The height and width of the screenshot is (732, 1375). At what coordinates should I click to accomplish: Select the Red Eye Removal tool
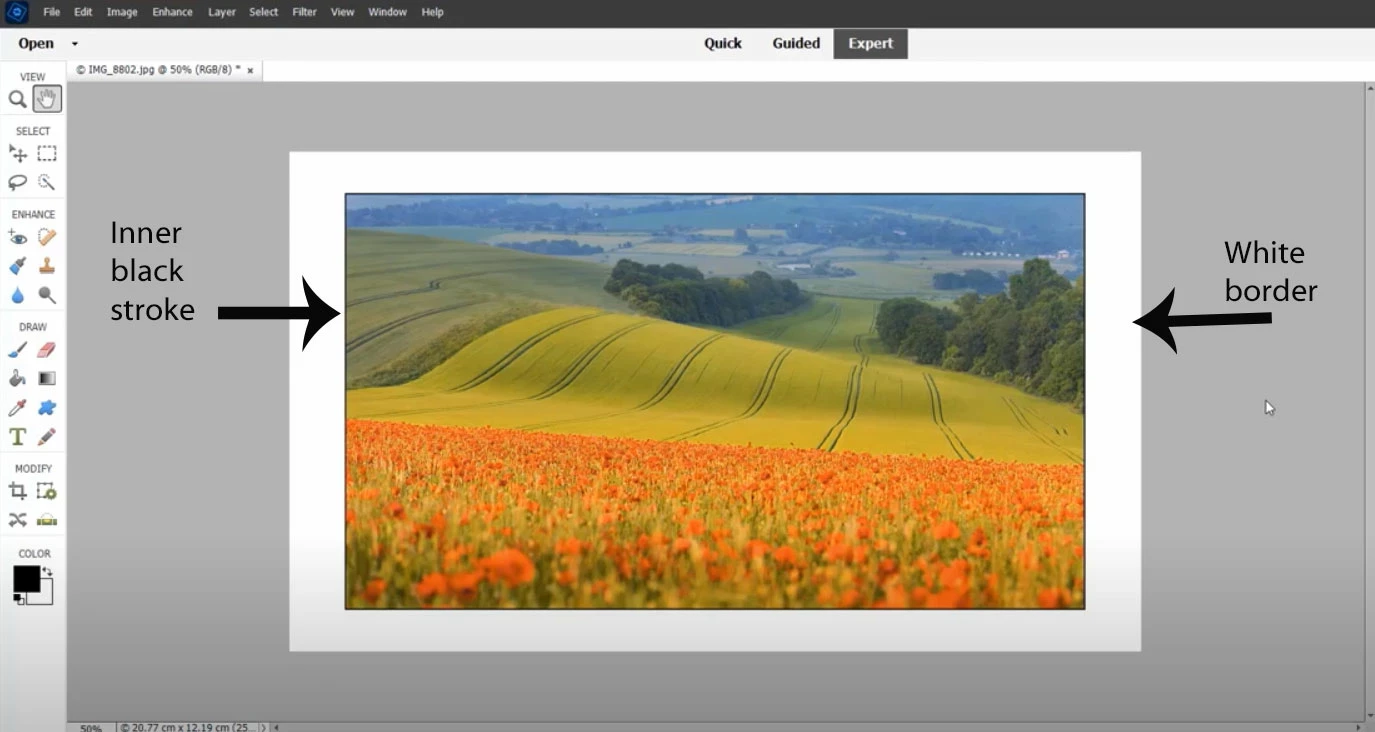(x=17, y=238)
